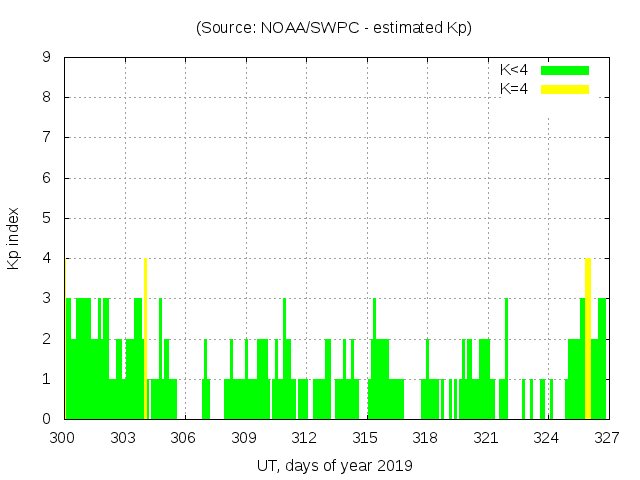Click the NOAA/SWPC source title text

[x=334, y=28]
